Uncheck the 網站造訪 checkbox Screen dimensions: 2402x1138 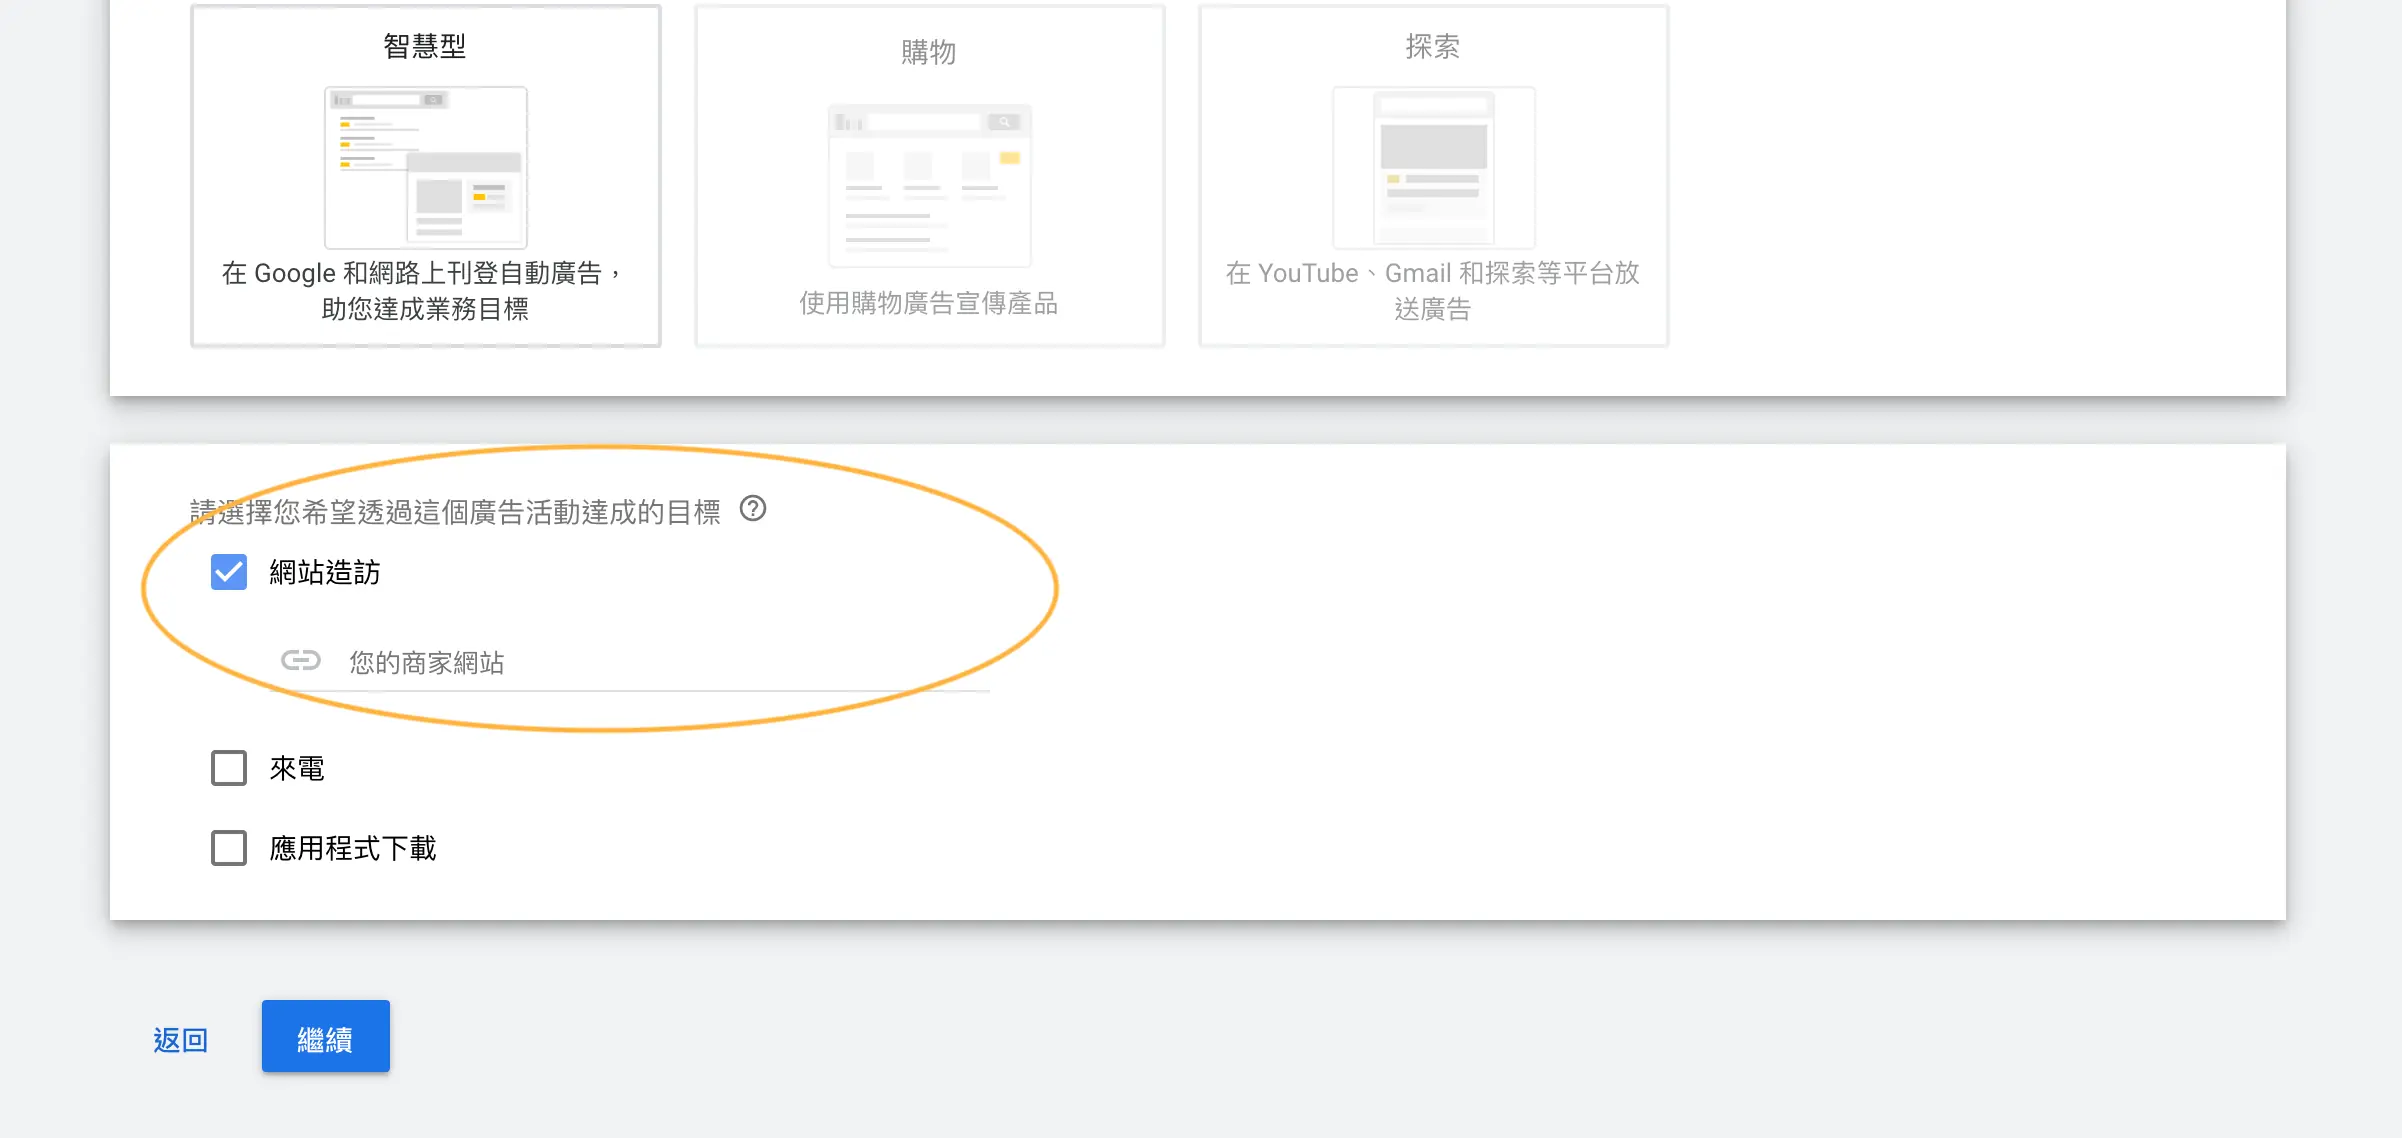pos(229,573)
